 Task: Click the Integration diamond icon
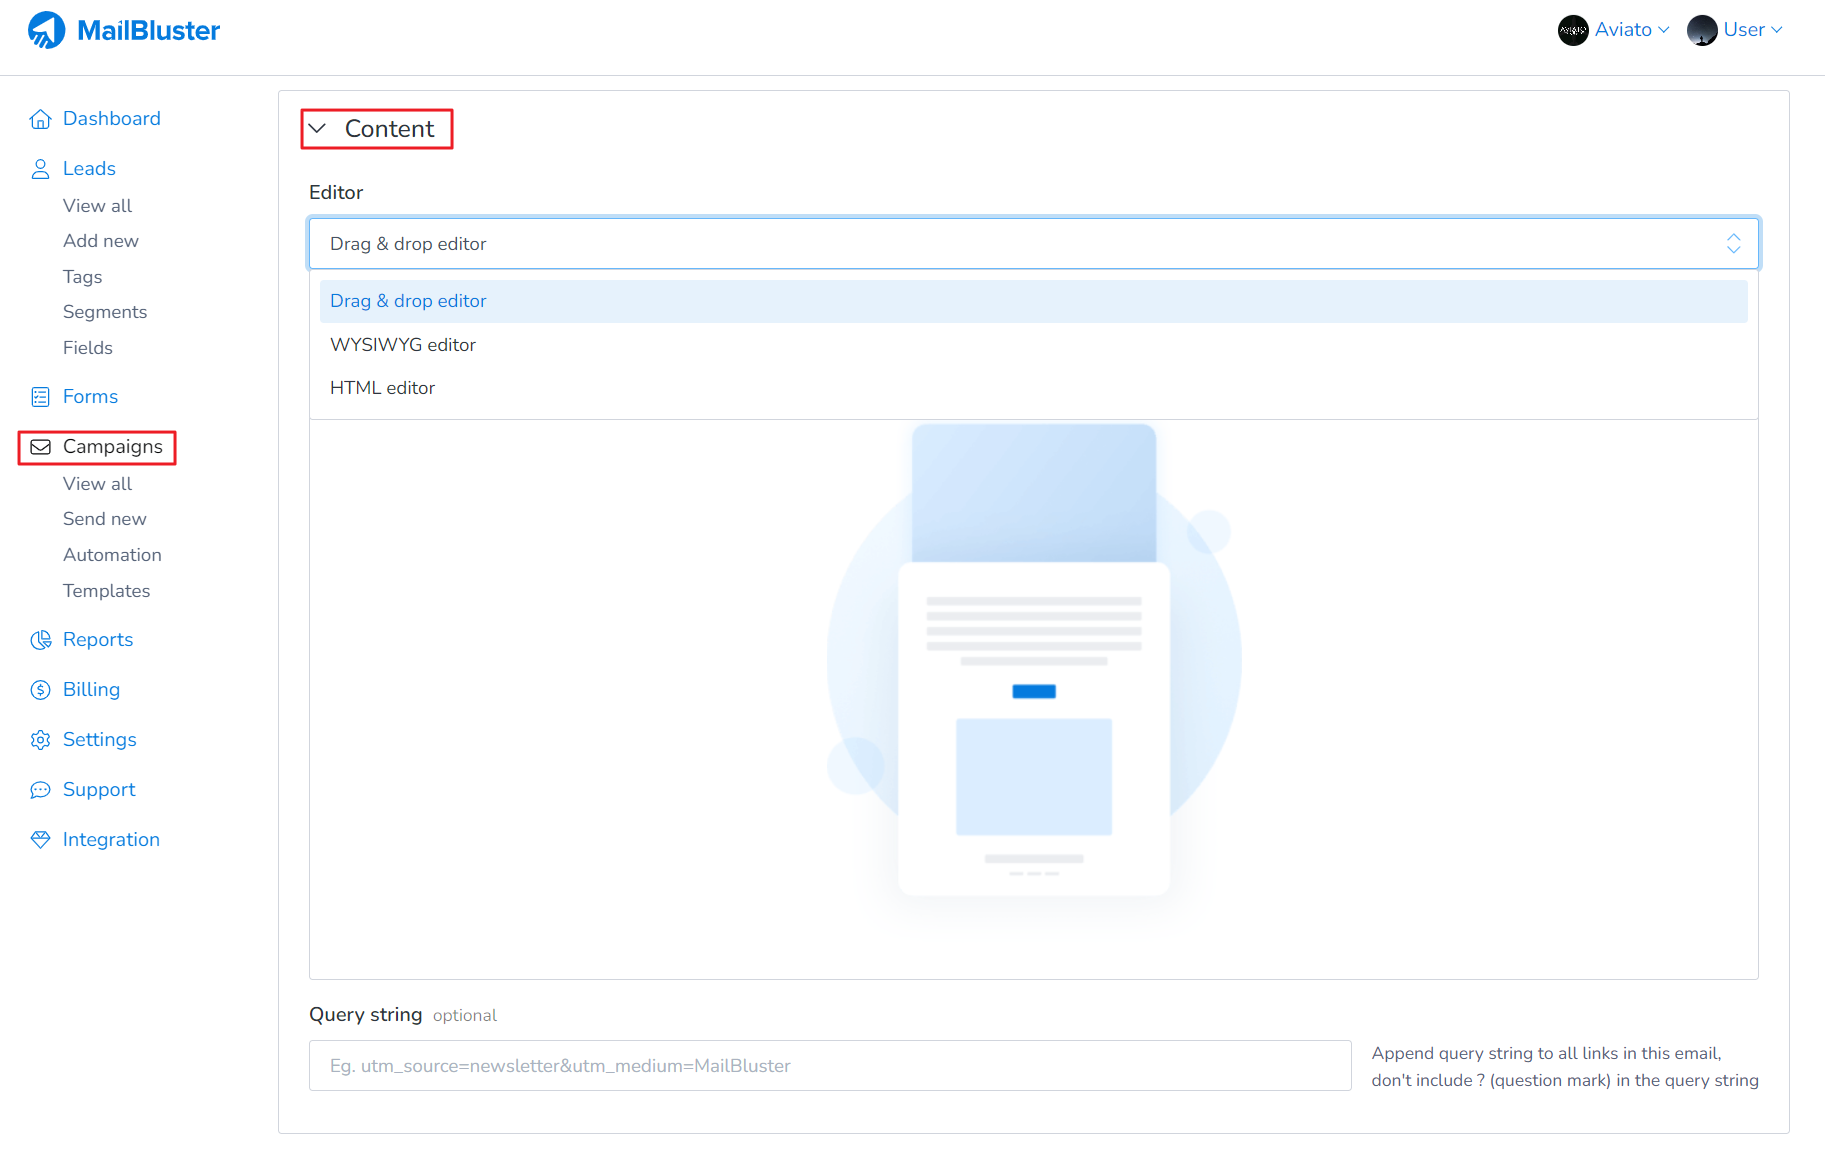tap(40, 840)
